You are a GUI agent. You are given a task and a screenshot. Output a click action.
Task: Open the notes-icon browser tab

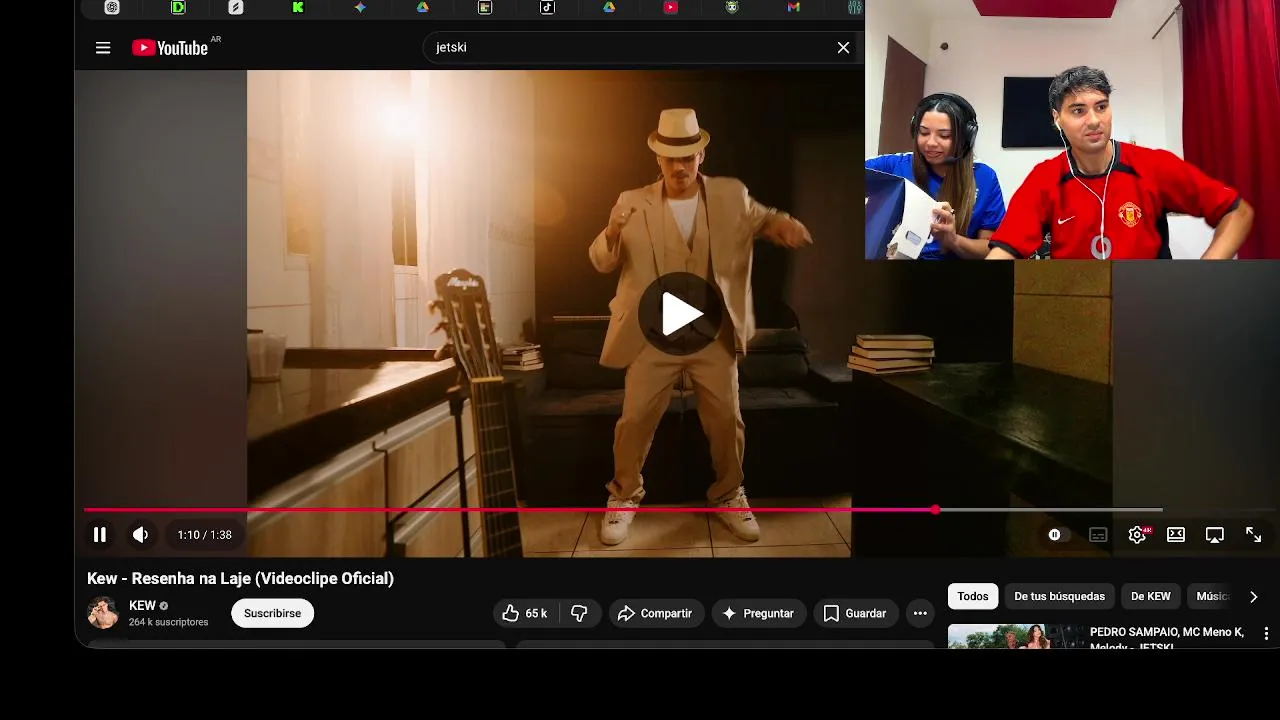click(x=485, y=7)
